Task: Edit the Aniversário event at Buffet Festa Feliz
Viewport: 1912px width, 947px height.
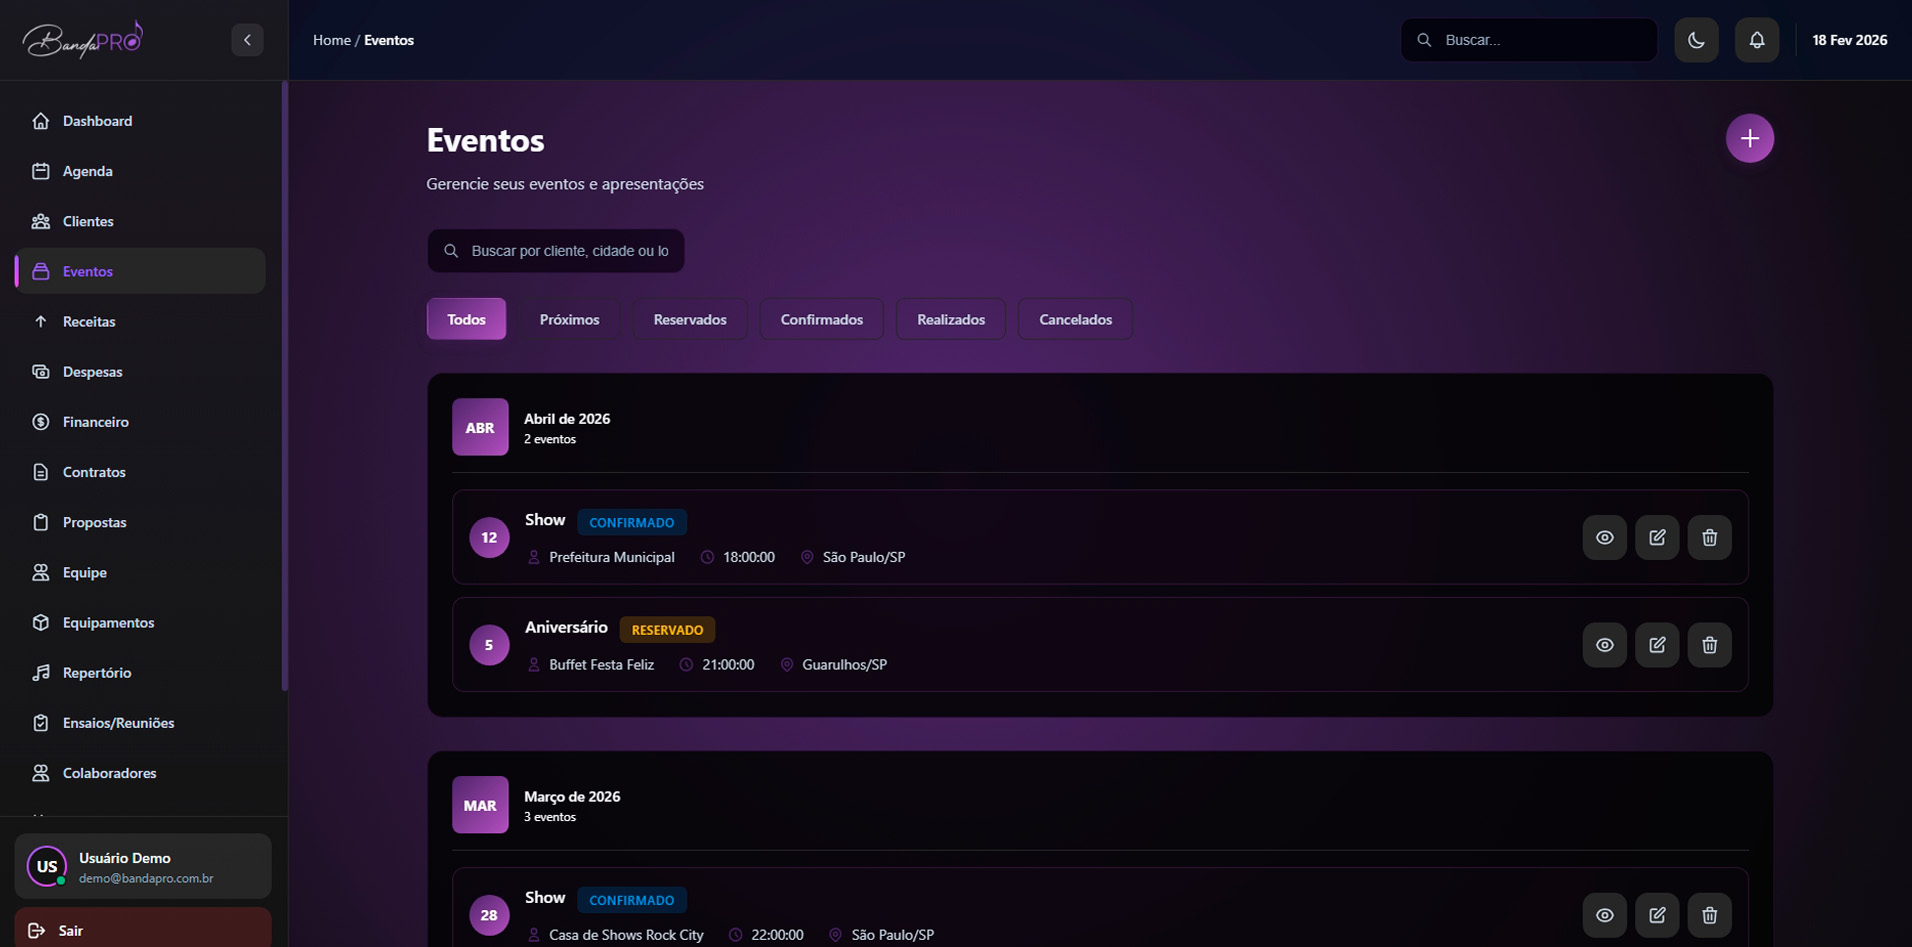Action: [1656, 645]
